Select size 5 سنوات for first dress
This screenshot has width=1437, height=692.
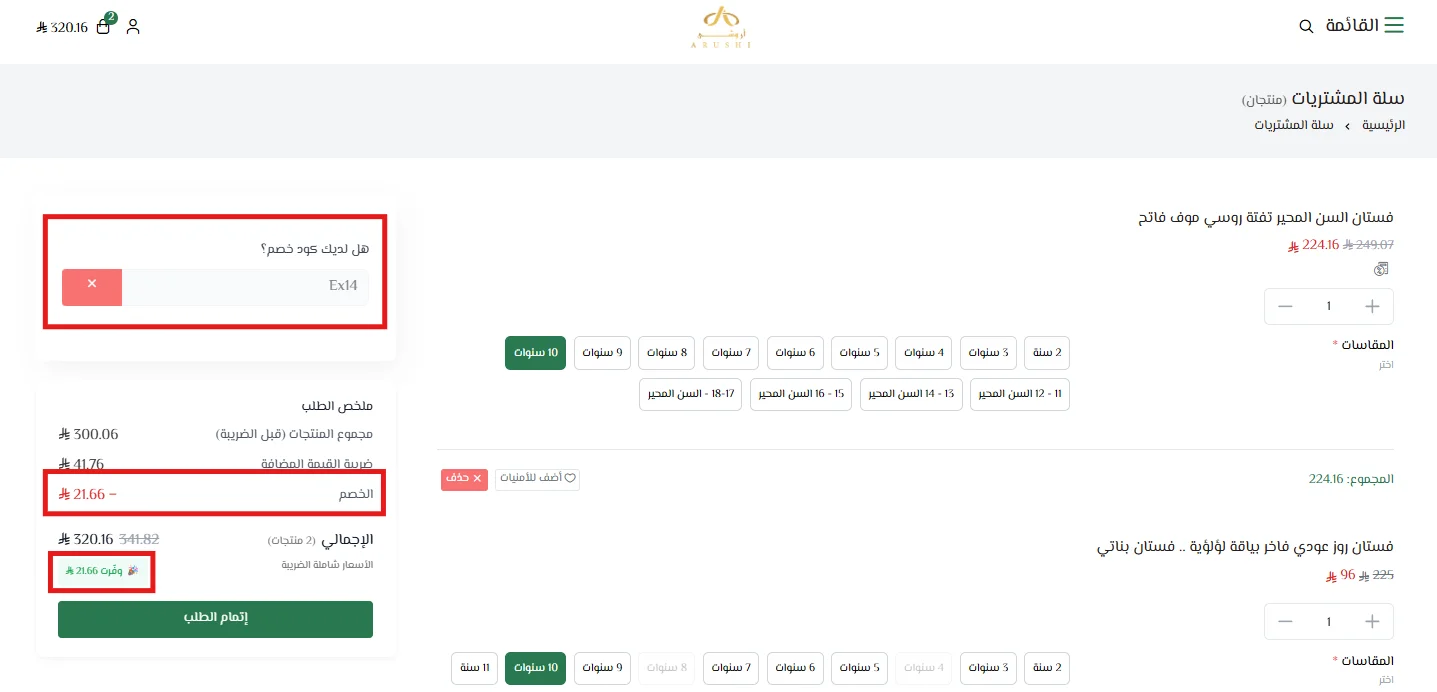point(858,353)
